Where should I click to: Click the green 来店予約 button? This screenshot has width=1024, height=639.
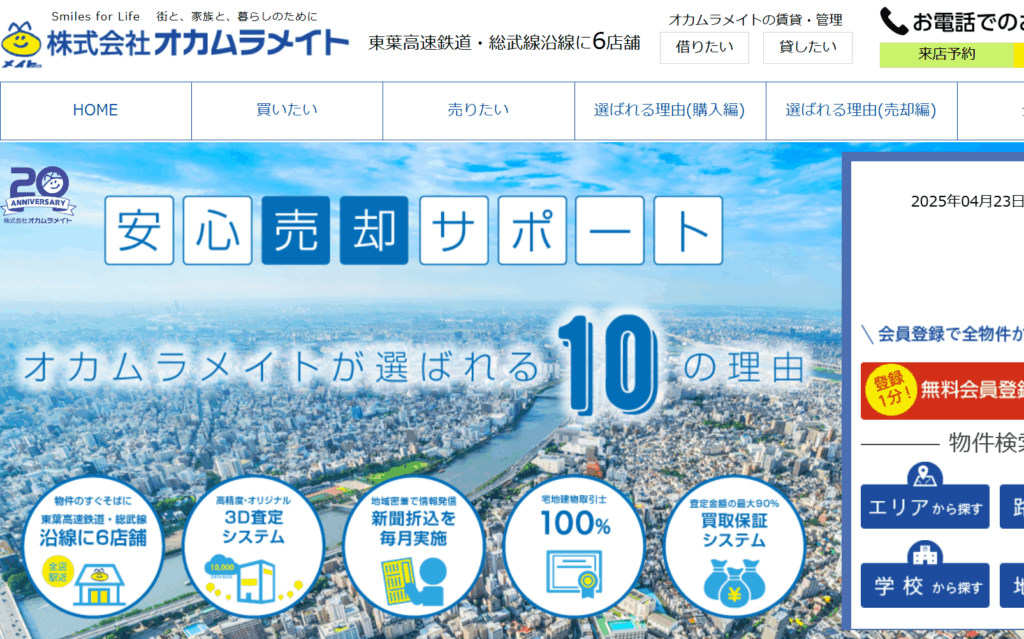pyautogui.click(x=946, y=55)
